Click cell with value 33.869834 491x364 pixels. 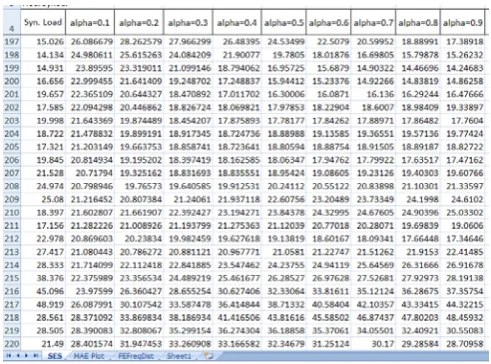[x=139, y=317]
